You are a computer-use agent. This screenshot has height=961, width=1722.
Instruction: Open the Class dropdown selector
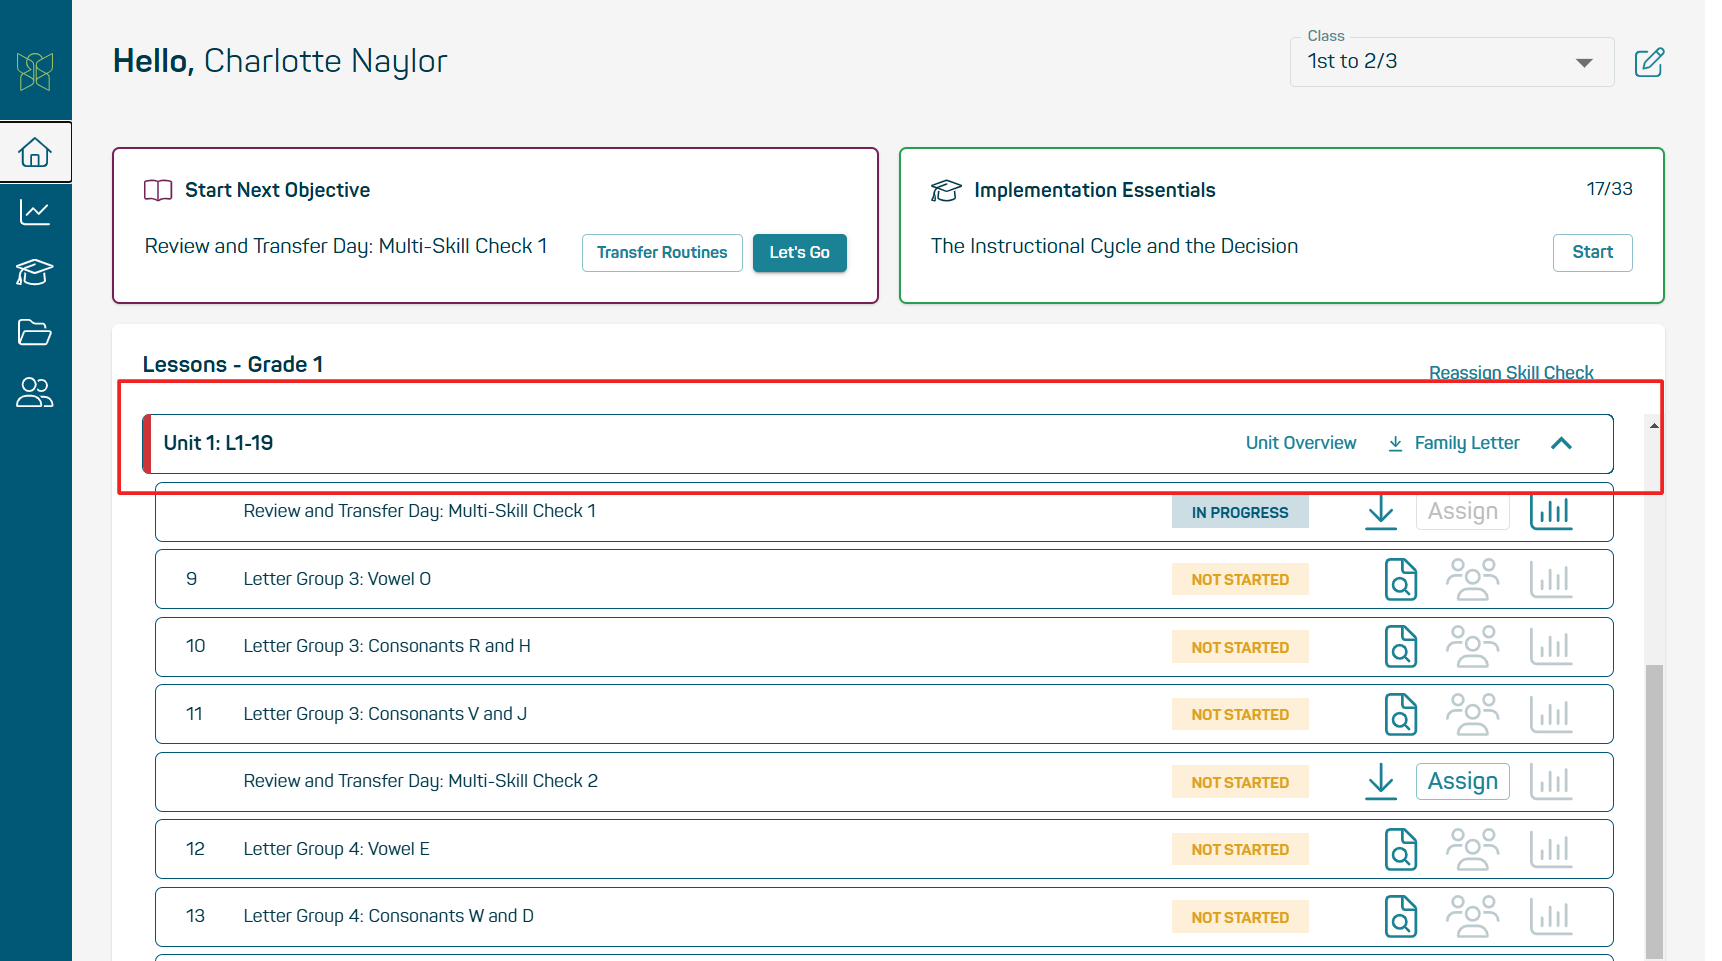pyautogui.click(x=1451, y=62)
